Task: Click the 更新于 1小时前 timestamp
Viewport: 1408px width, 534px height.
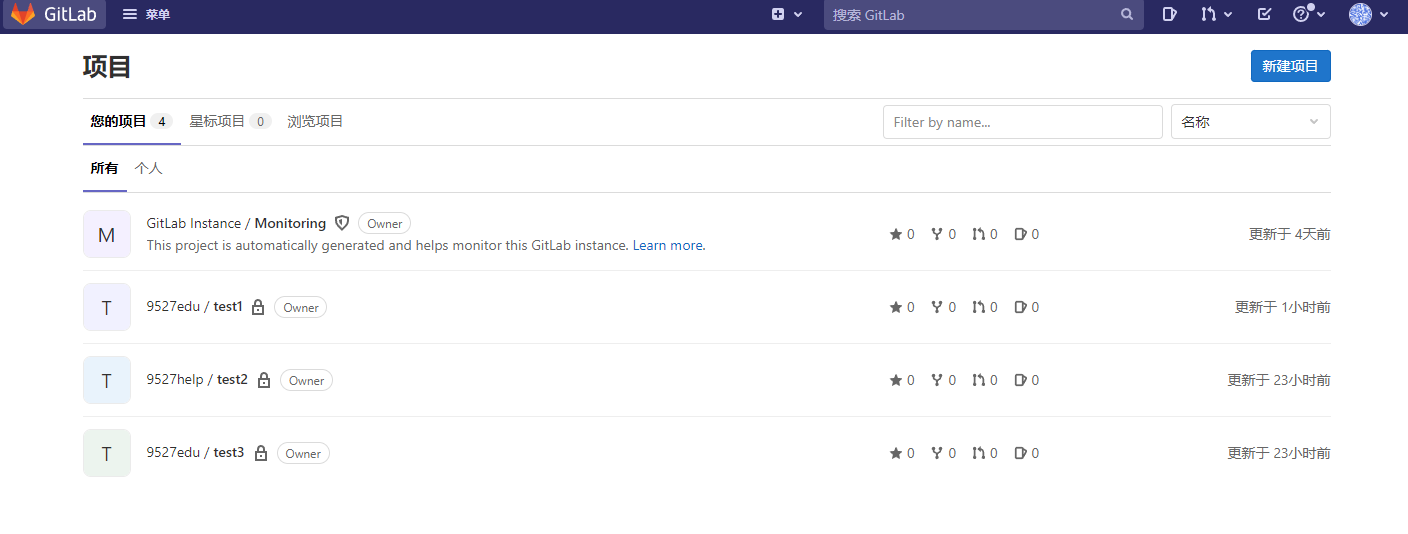Action: coord(1283,307)
